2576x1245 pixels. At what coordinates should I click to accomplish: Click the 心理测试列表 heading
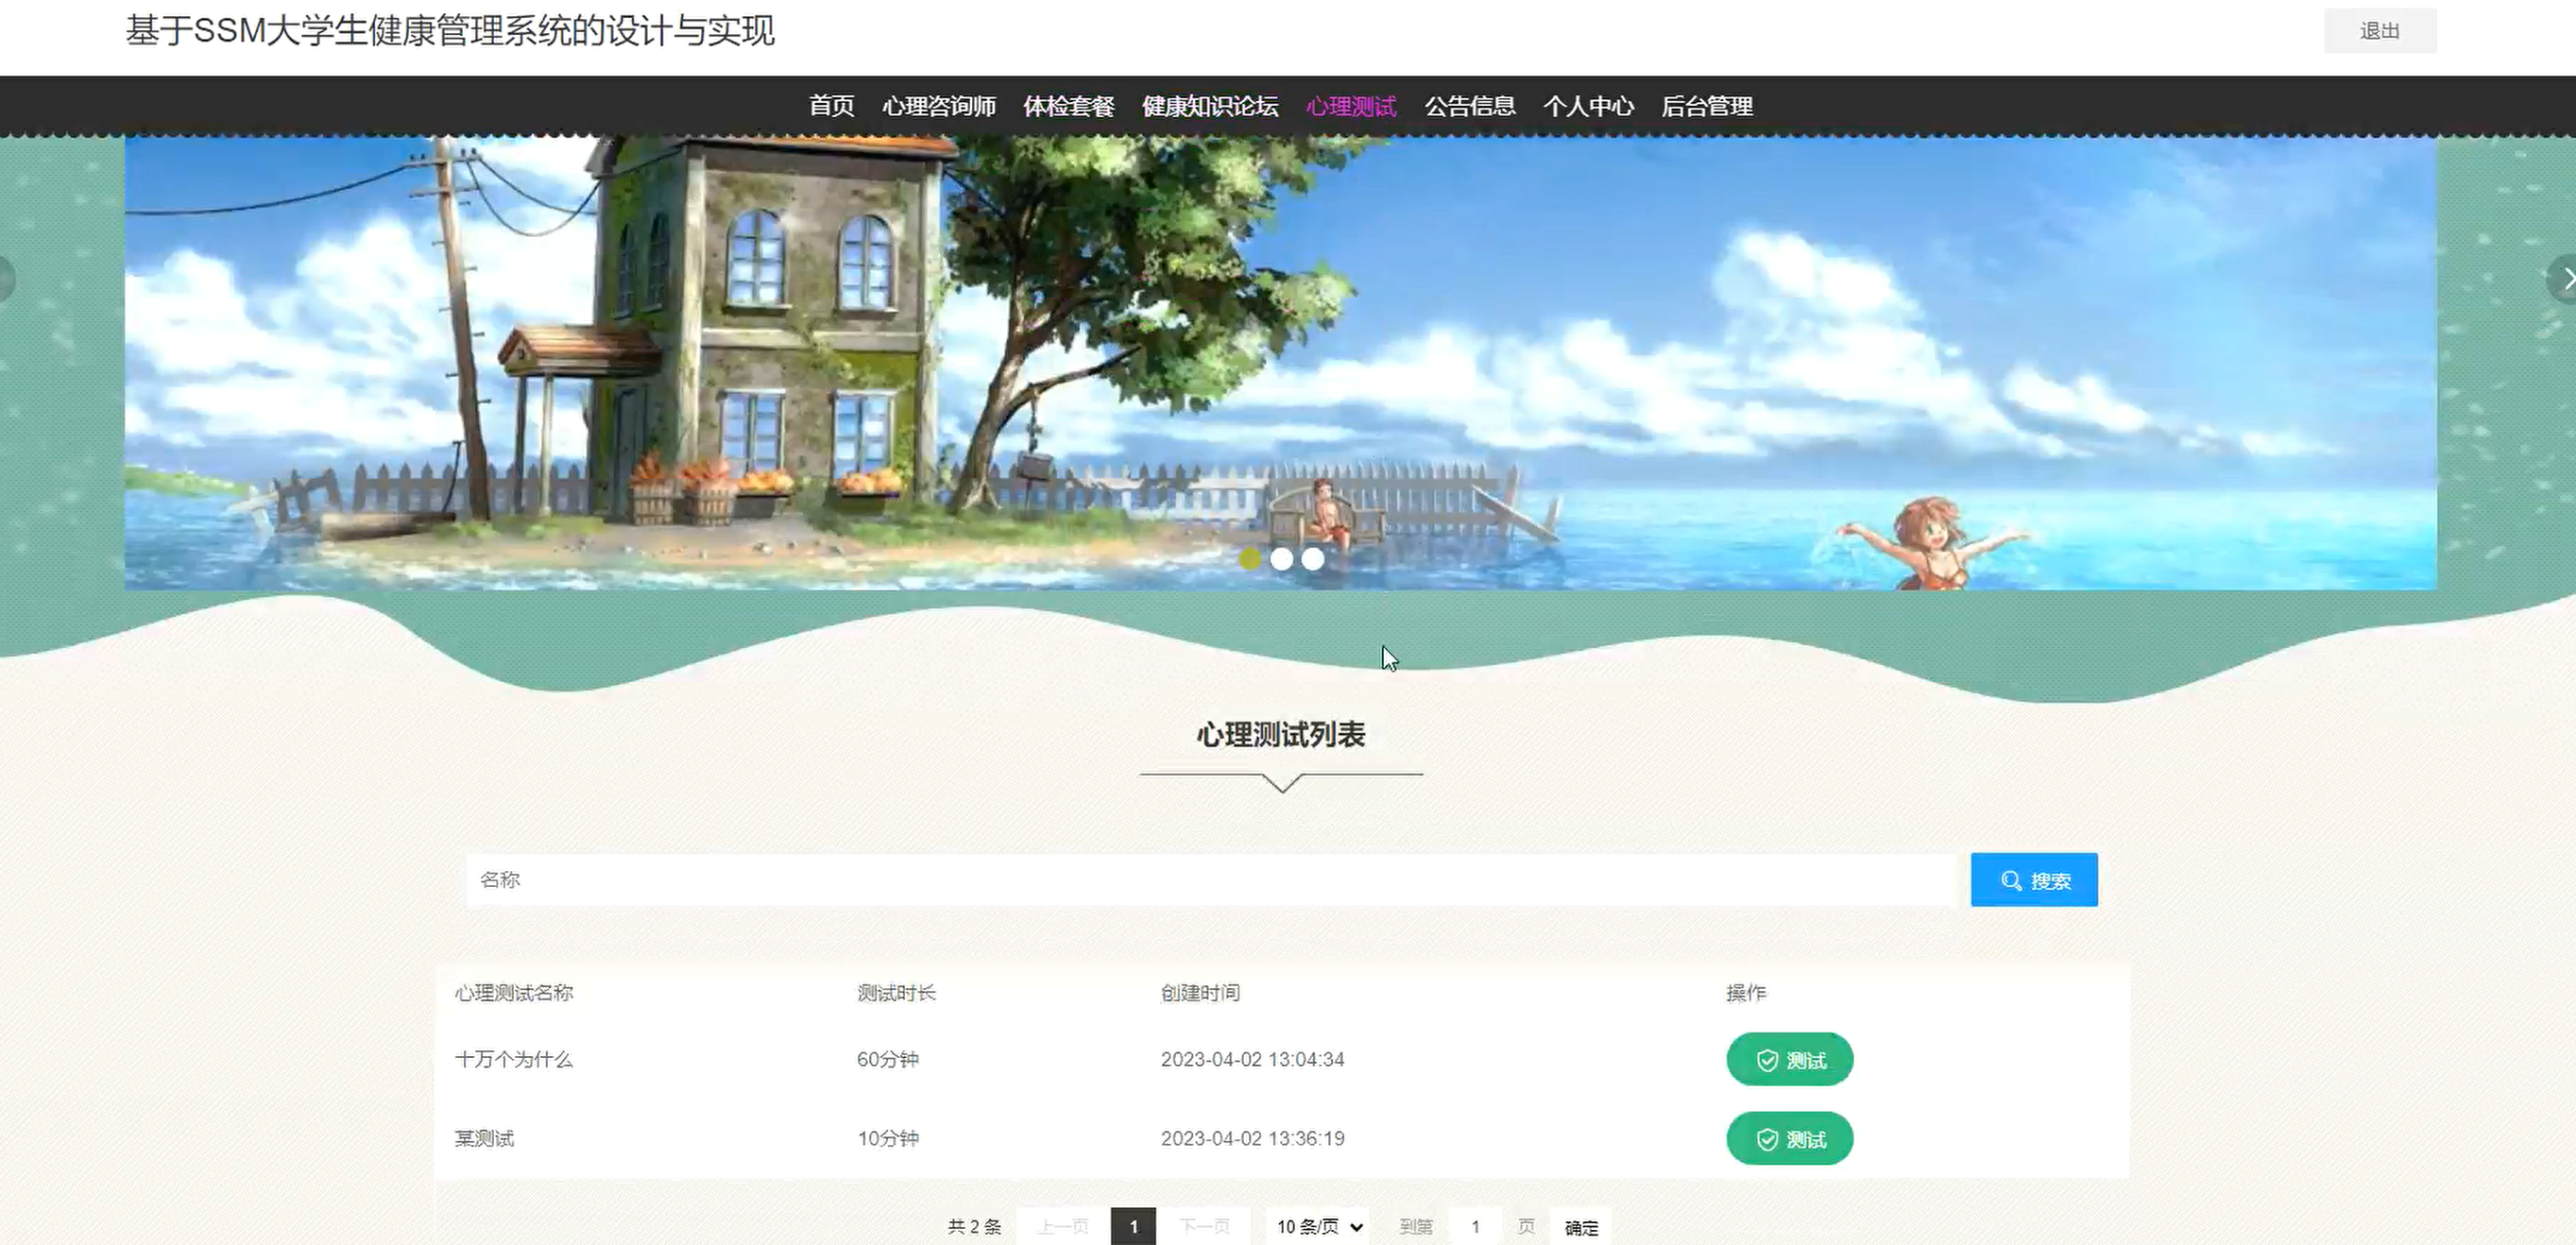click(1281, 735)
